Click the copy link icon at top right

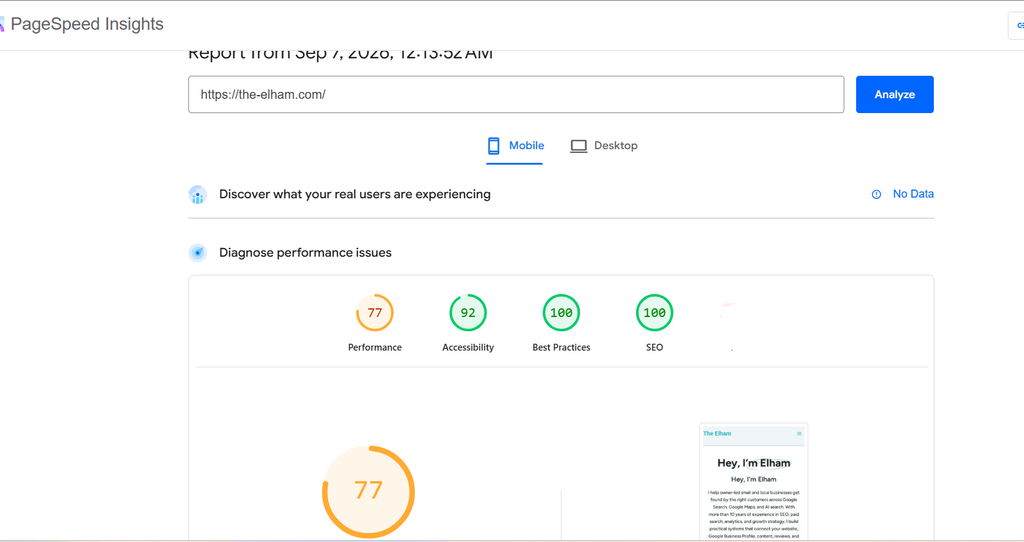1019,25
